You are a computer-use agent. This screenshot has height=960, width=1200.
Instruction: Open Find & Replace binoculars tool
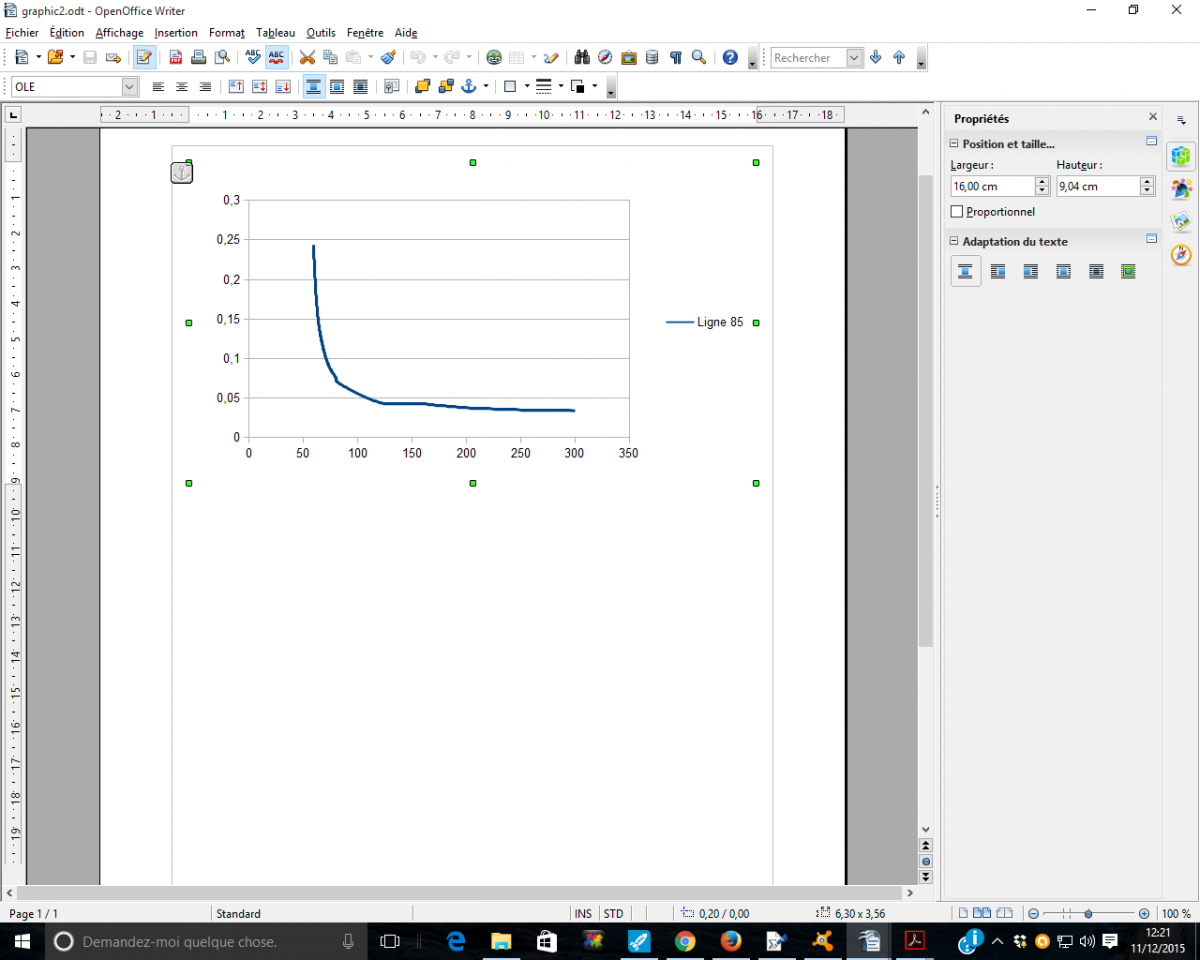[581, 58]
